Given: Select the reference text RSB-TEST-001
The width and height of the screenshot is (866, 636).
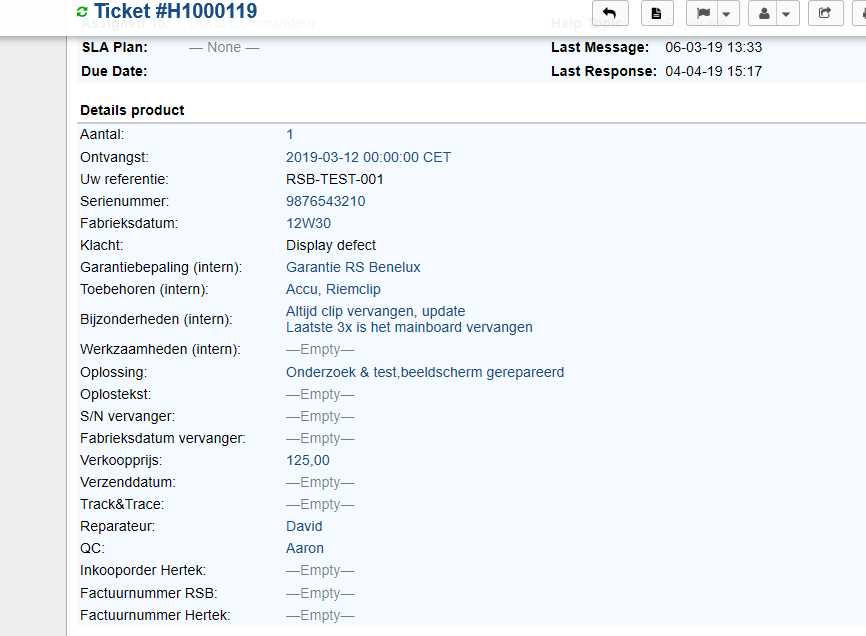Looking at the screenshot, I should (x=335, y=179).
